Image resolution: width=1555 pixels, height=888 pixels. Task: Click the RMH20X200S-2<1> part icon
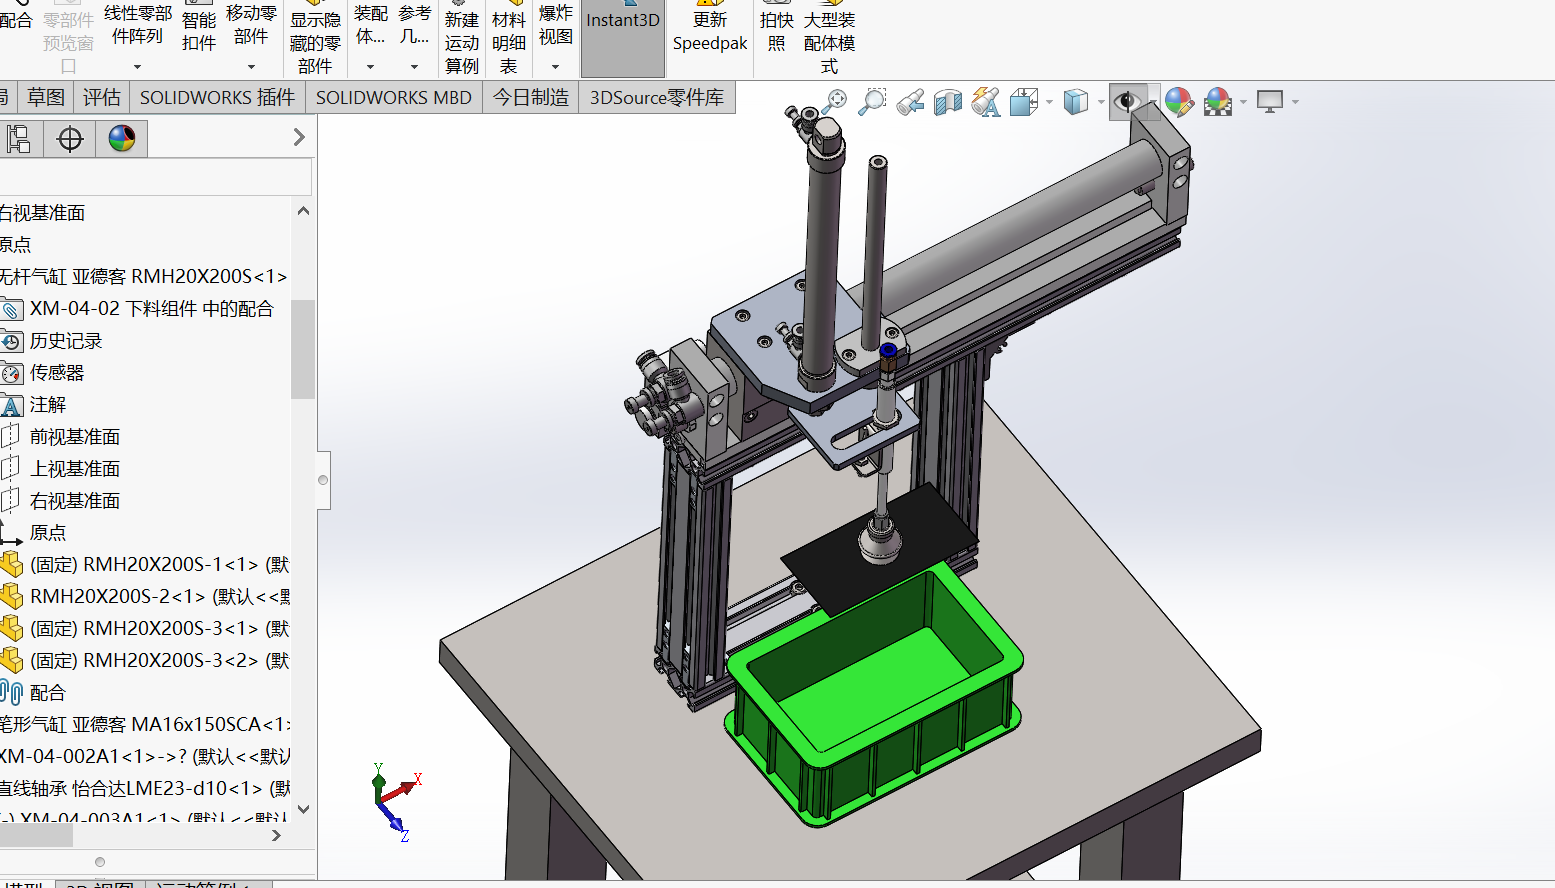click(x=11, y=596)
